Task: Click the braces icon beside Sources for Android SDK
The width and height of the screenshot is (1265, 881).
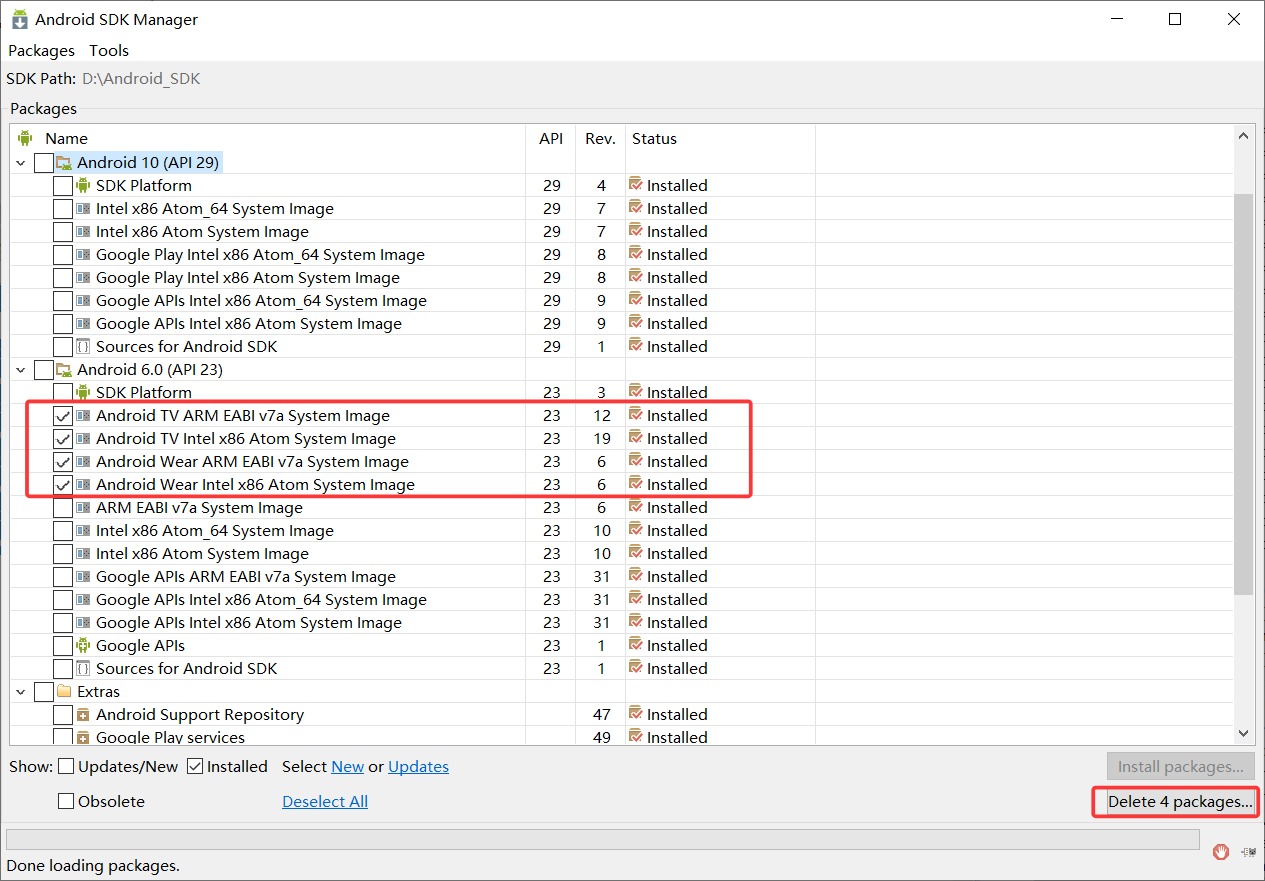Action: [x=82, y=346]
